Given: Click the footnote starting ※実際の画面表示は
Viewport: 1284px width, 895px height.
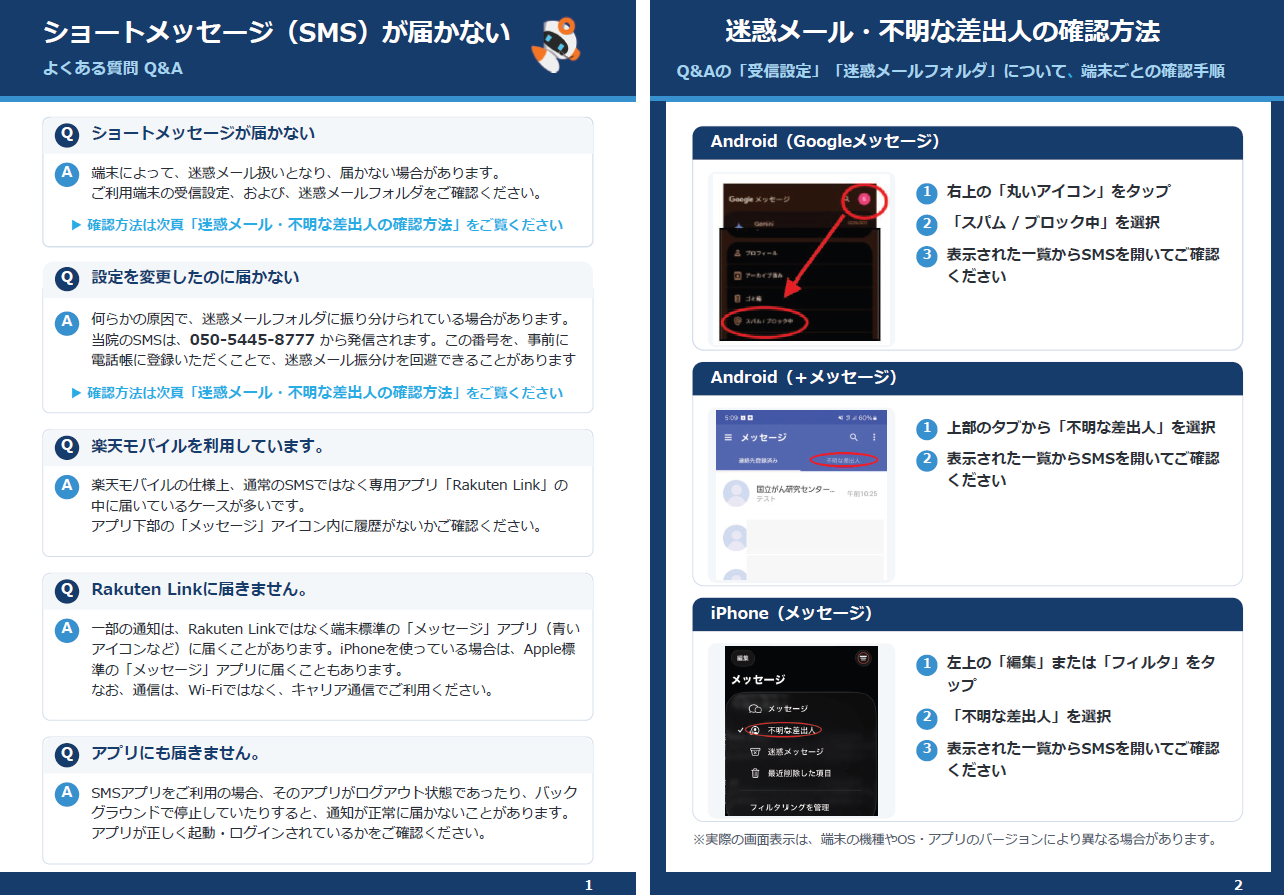Looking at the screenshot, I should coord(955,839).
